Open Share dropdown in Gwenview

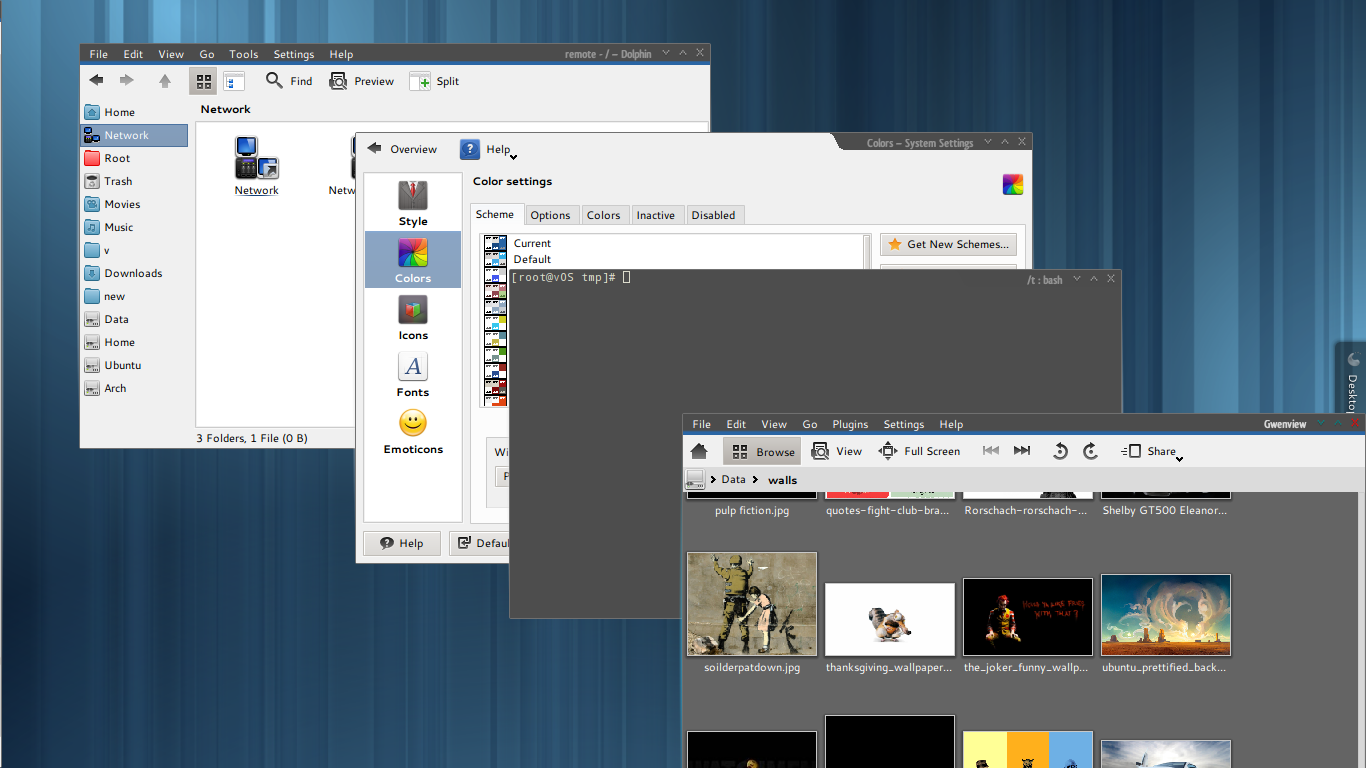tap(1152, 451)
